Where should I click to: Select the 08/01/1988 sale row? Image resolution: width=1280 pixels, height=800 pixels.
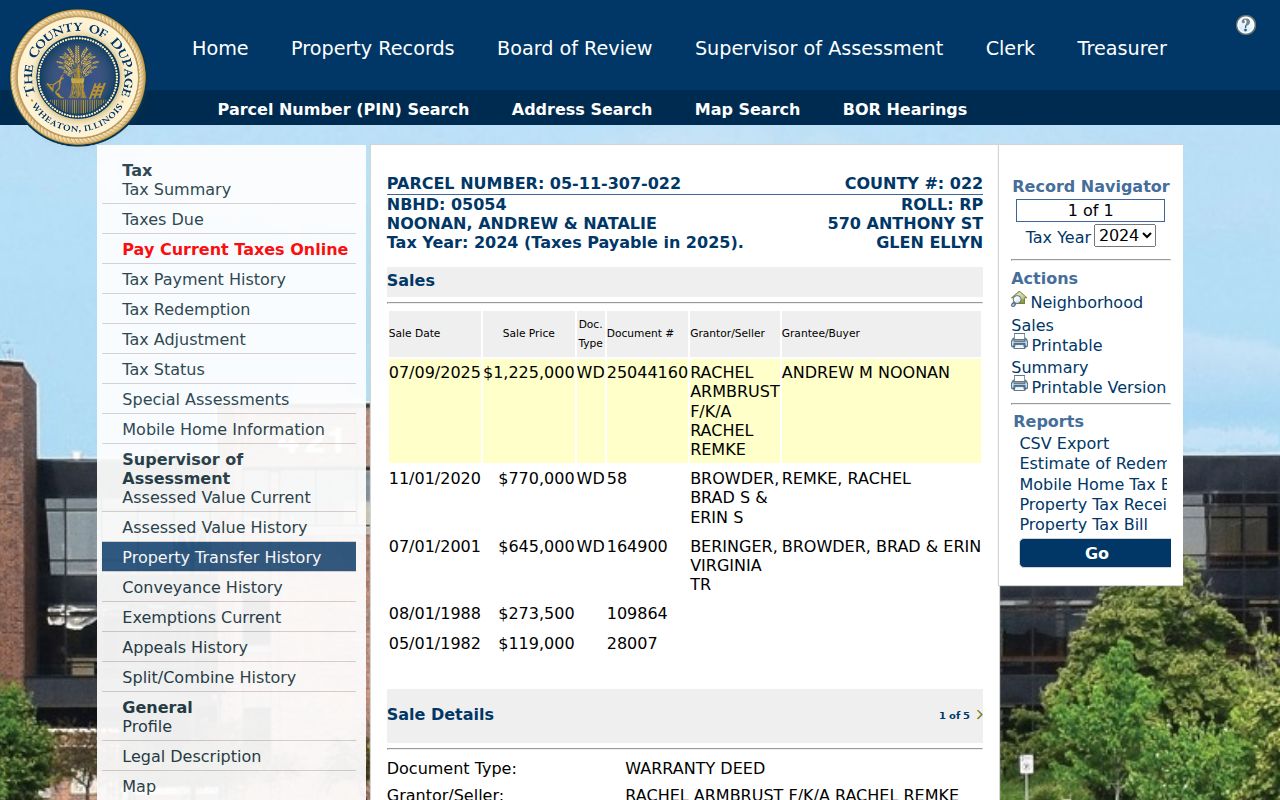685,613
